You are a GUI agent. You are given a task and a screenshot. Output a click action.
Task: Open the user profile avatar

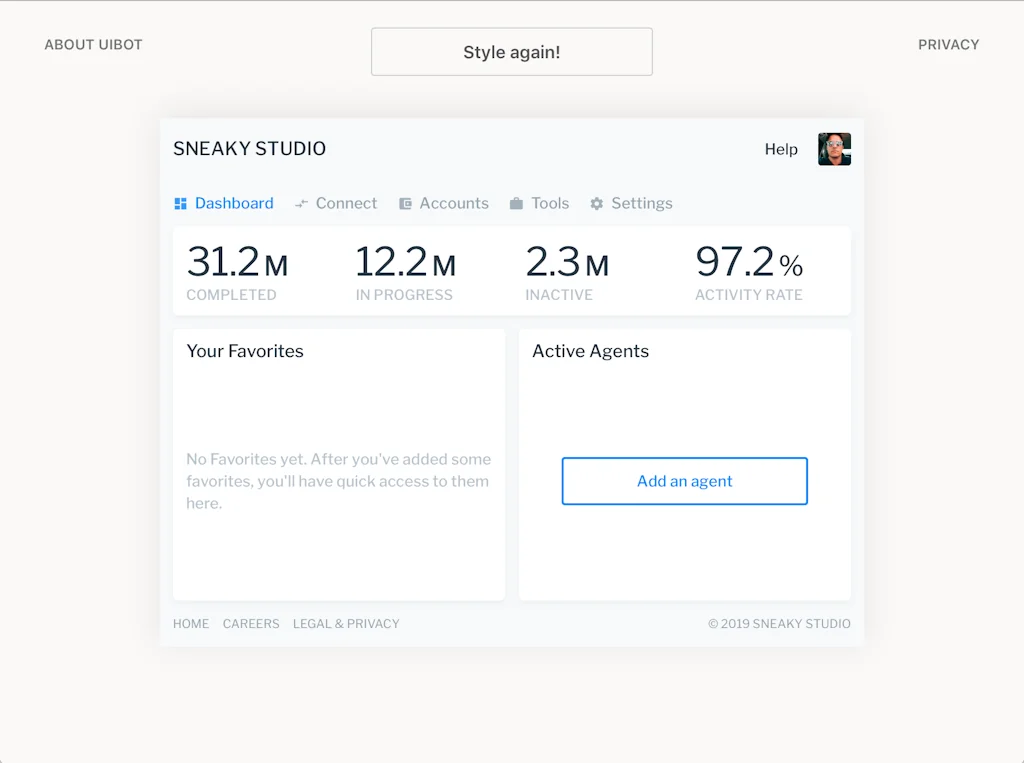pos(834,149)
